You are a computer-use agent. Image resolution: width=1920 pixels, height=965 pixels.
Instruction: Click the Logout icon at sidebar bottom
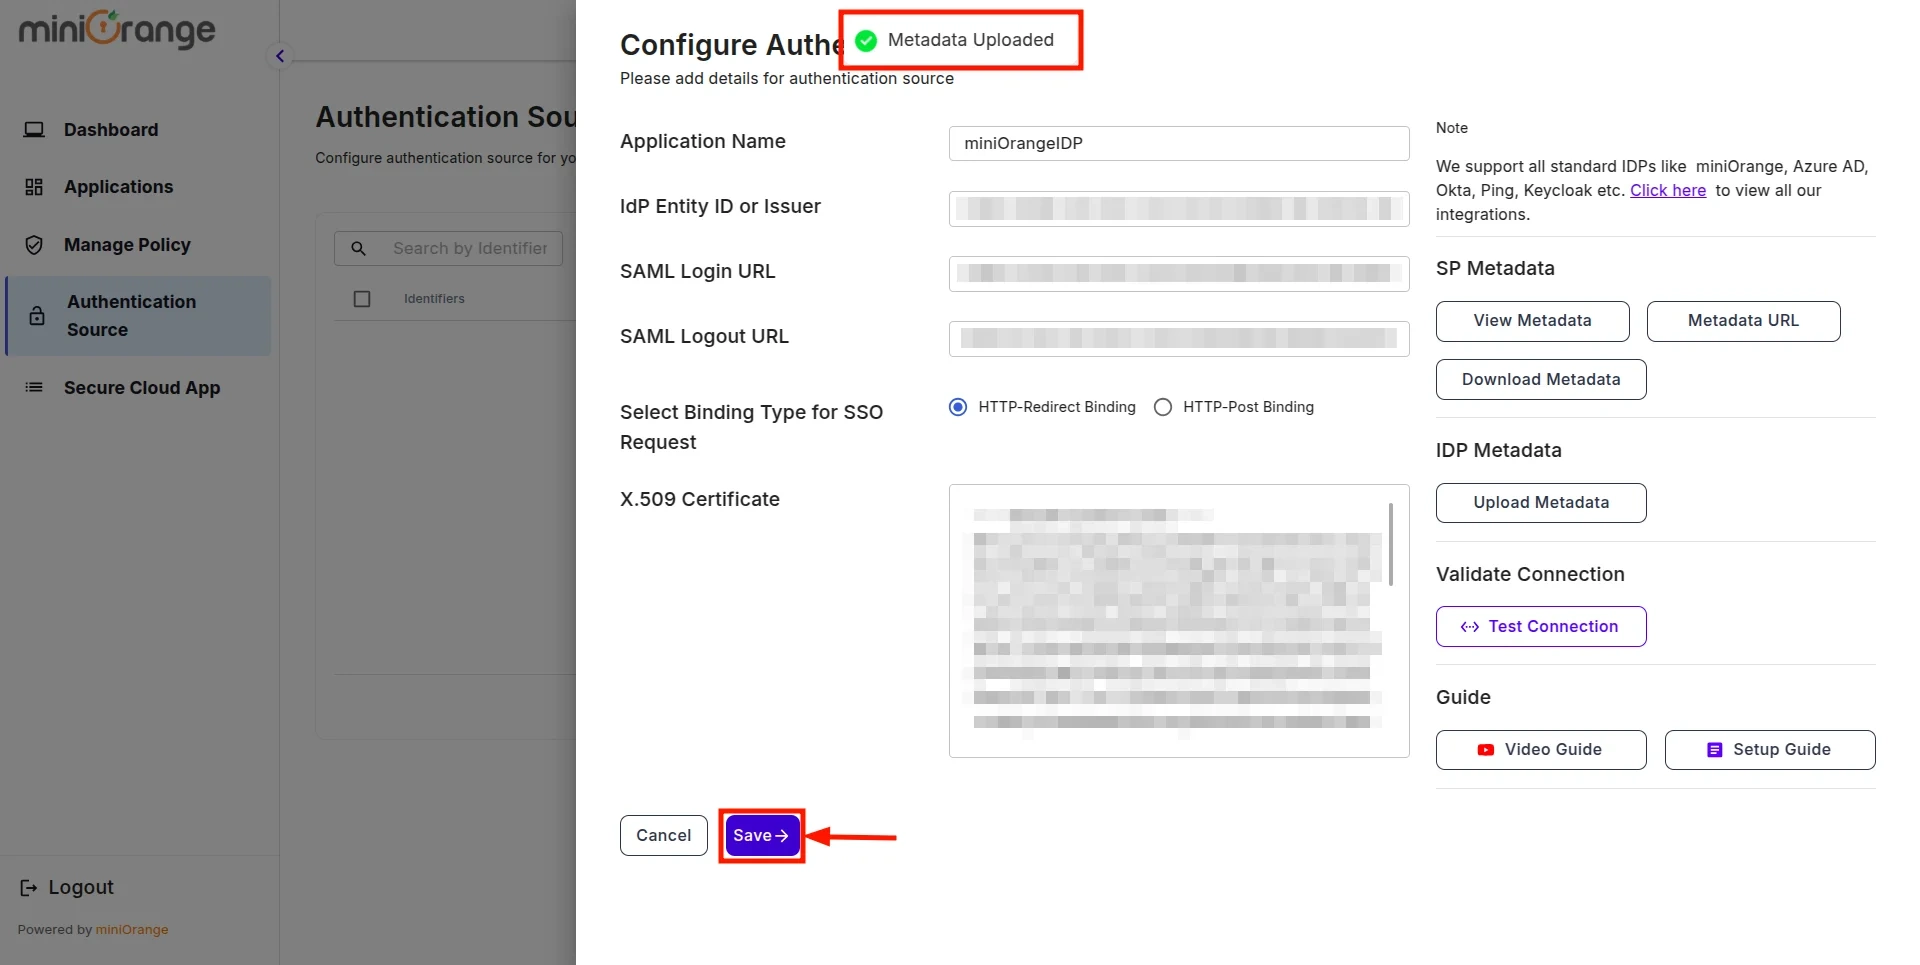click(28, 887)
